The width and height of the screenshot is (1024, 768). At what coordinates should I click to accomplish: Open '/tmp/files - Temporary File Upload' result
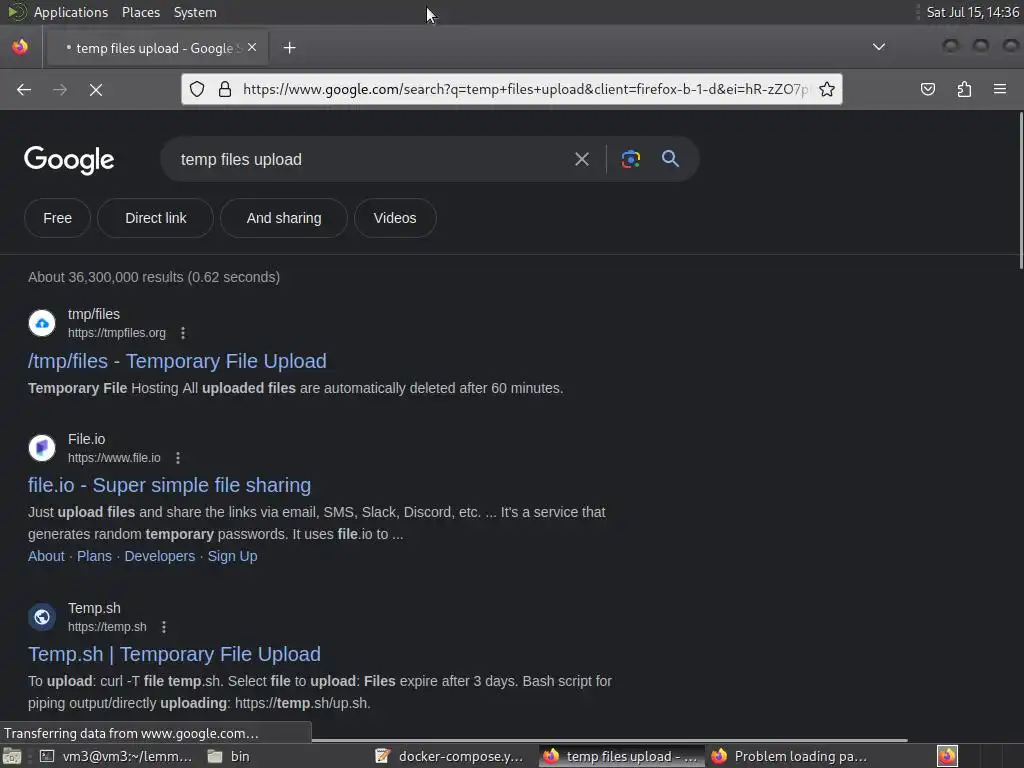pyautogui.click(x=177, y=361)
